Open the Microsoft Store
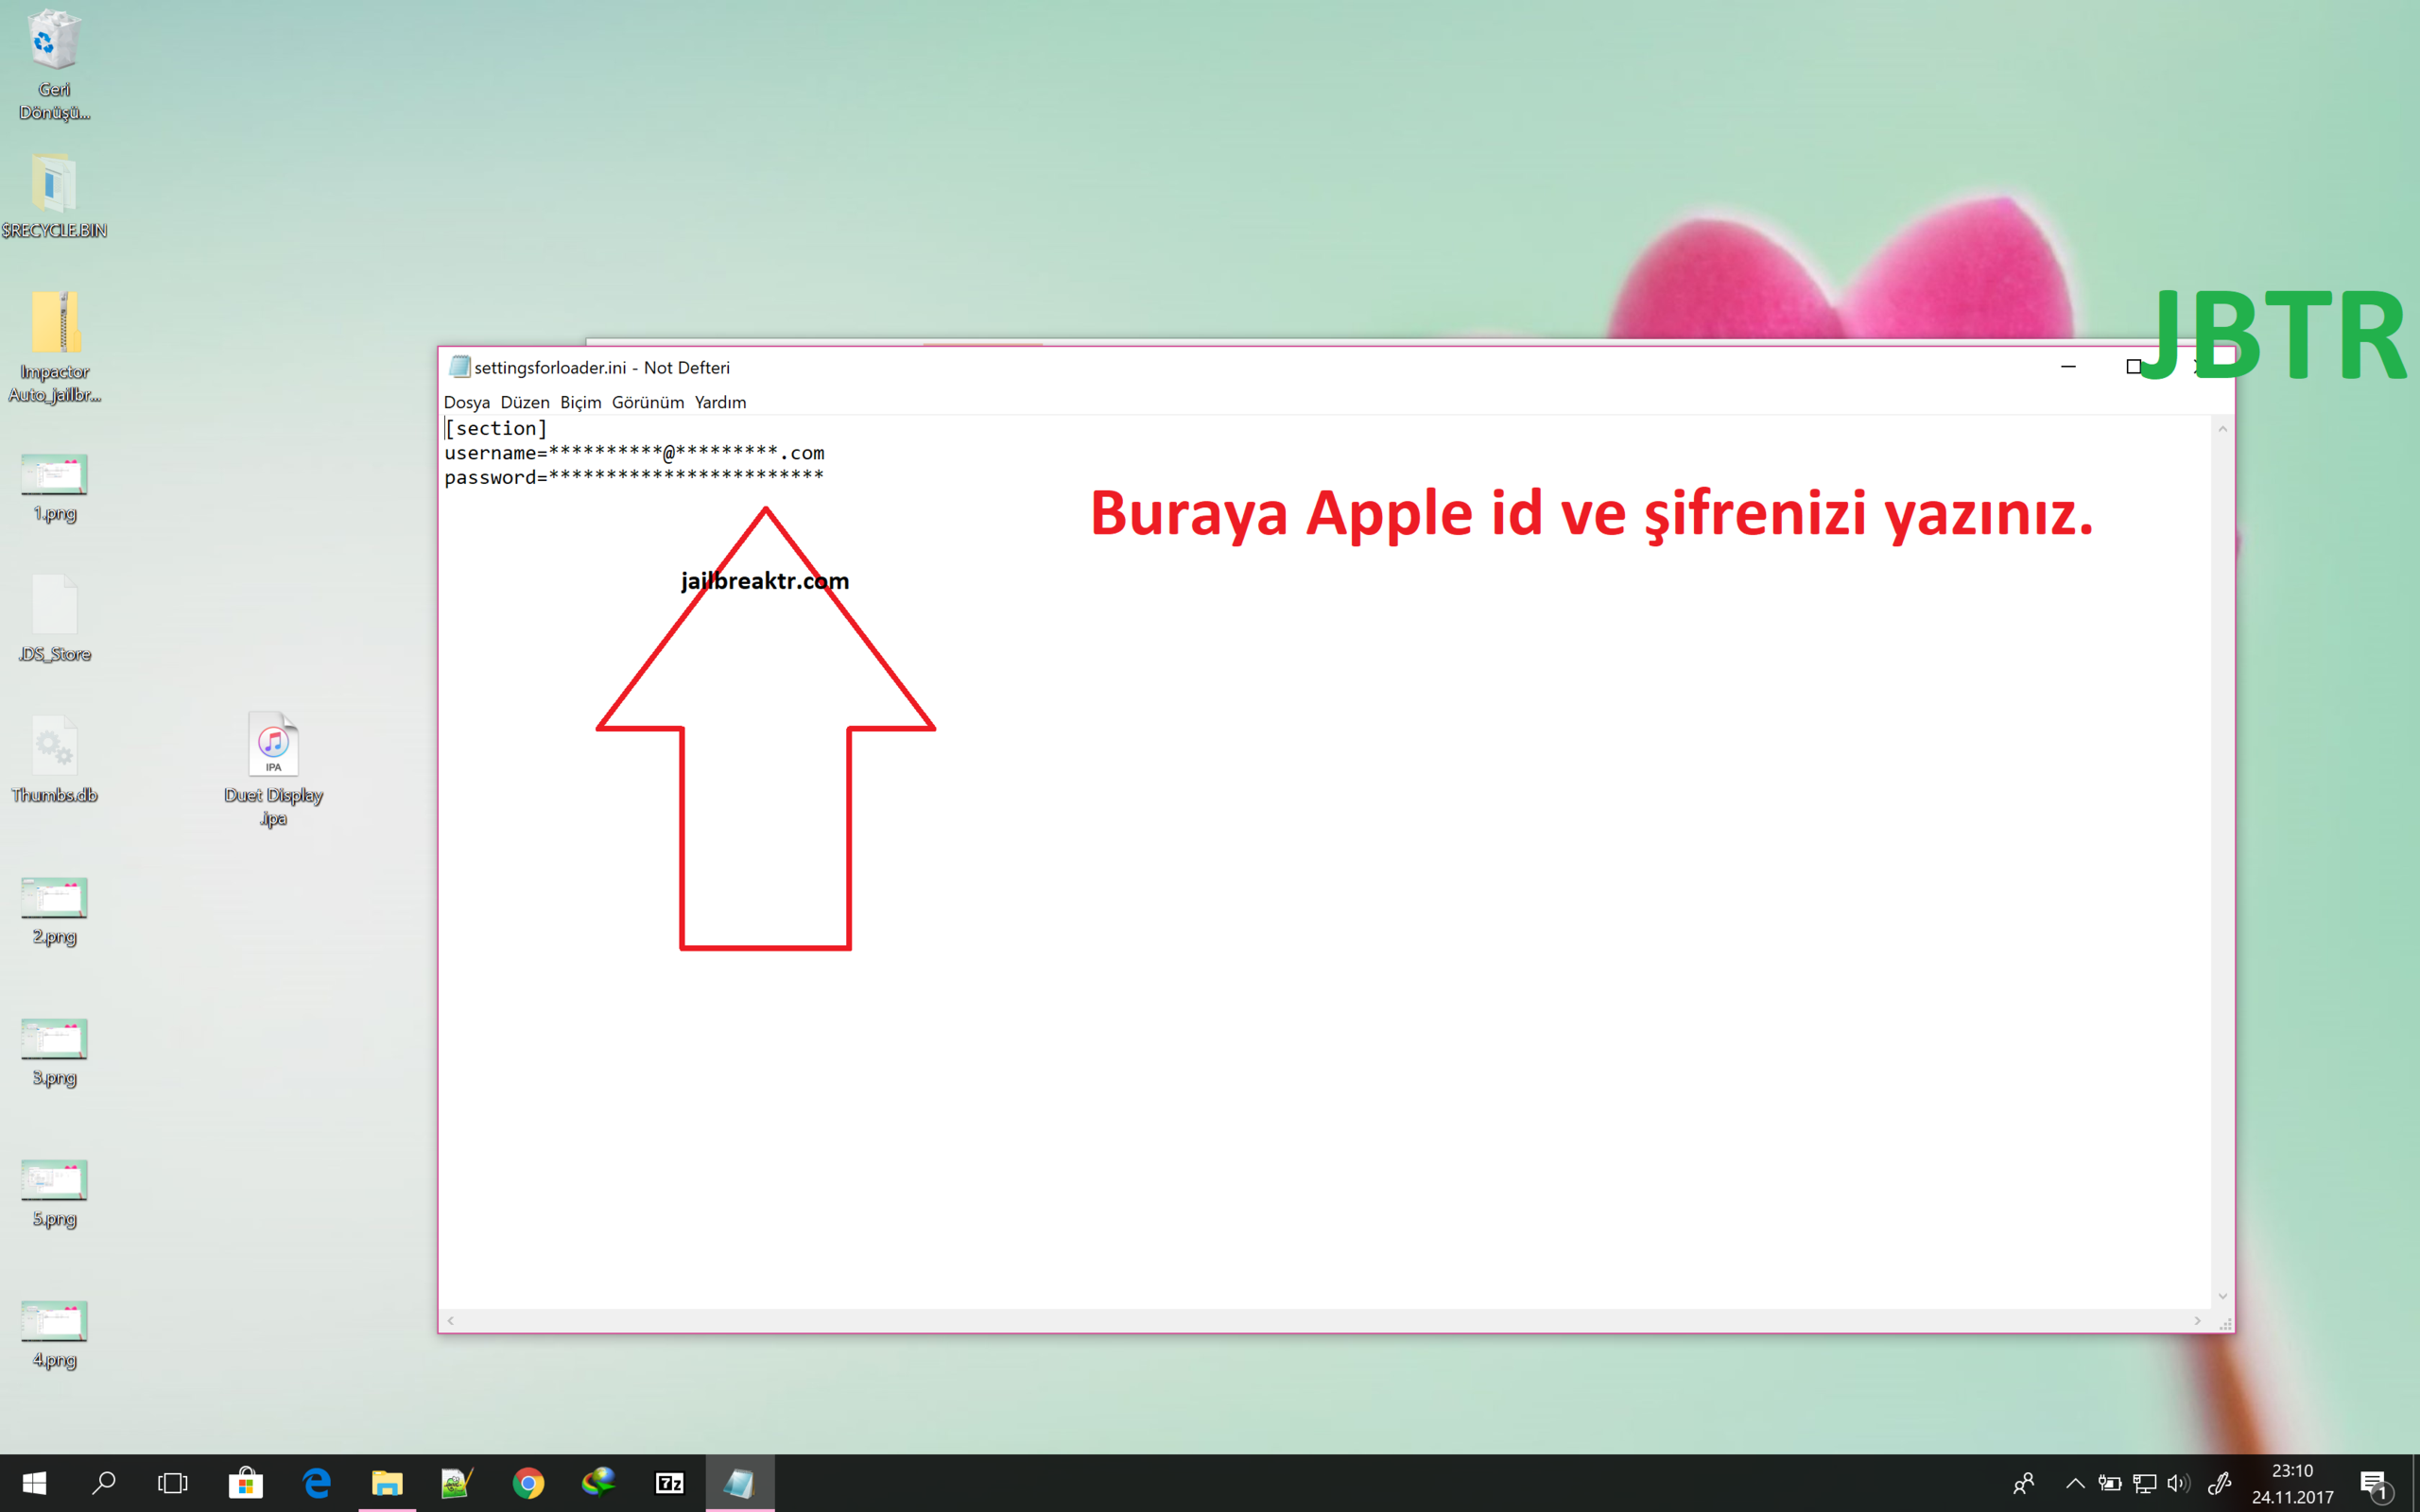The image size is (2420, 1512). point(246,1484)
